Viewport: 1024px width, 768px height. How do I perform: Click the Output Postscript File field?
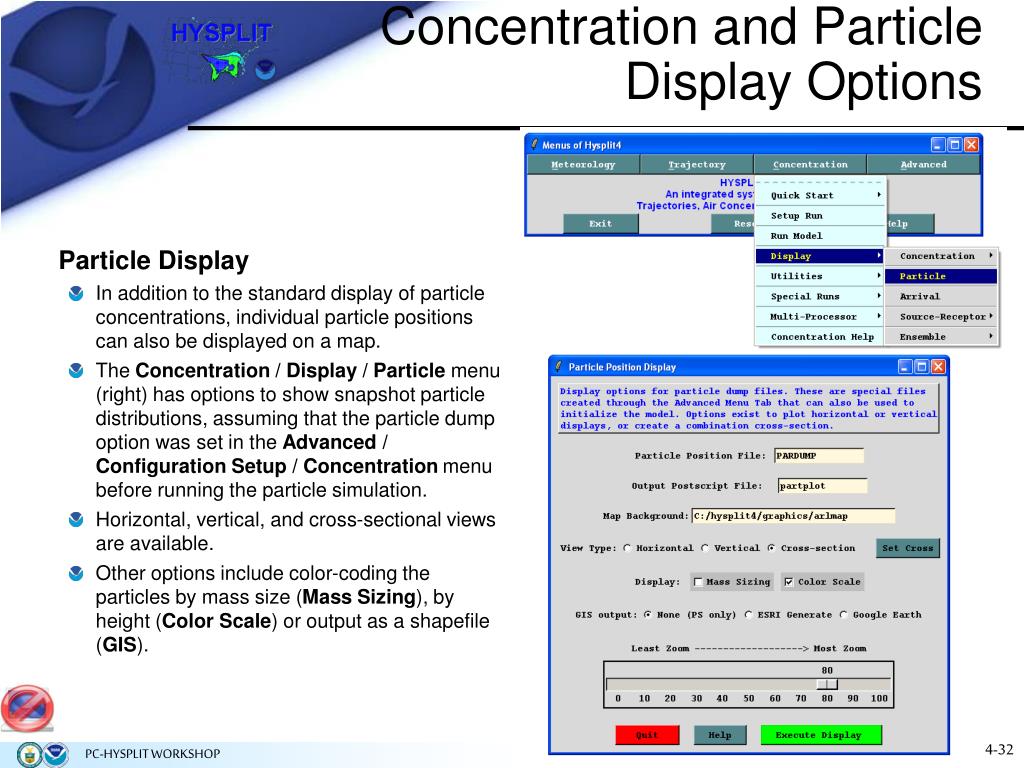[822, 486]
